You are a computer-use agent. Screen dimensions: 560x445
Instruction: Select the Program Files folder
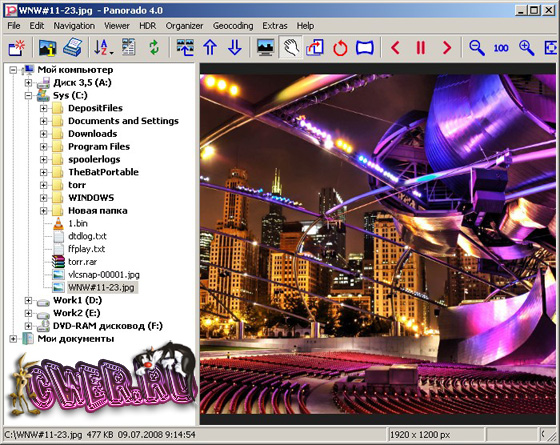[99, 146]
